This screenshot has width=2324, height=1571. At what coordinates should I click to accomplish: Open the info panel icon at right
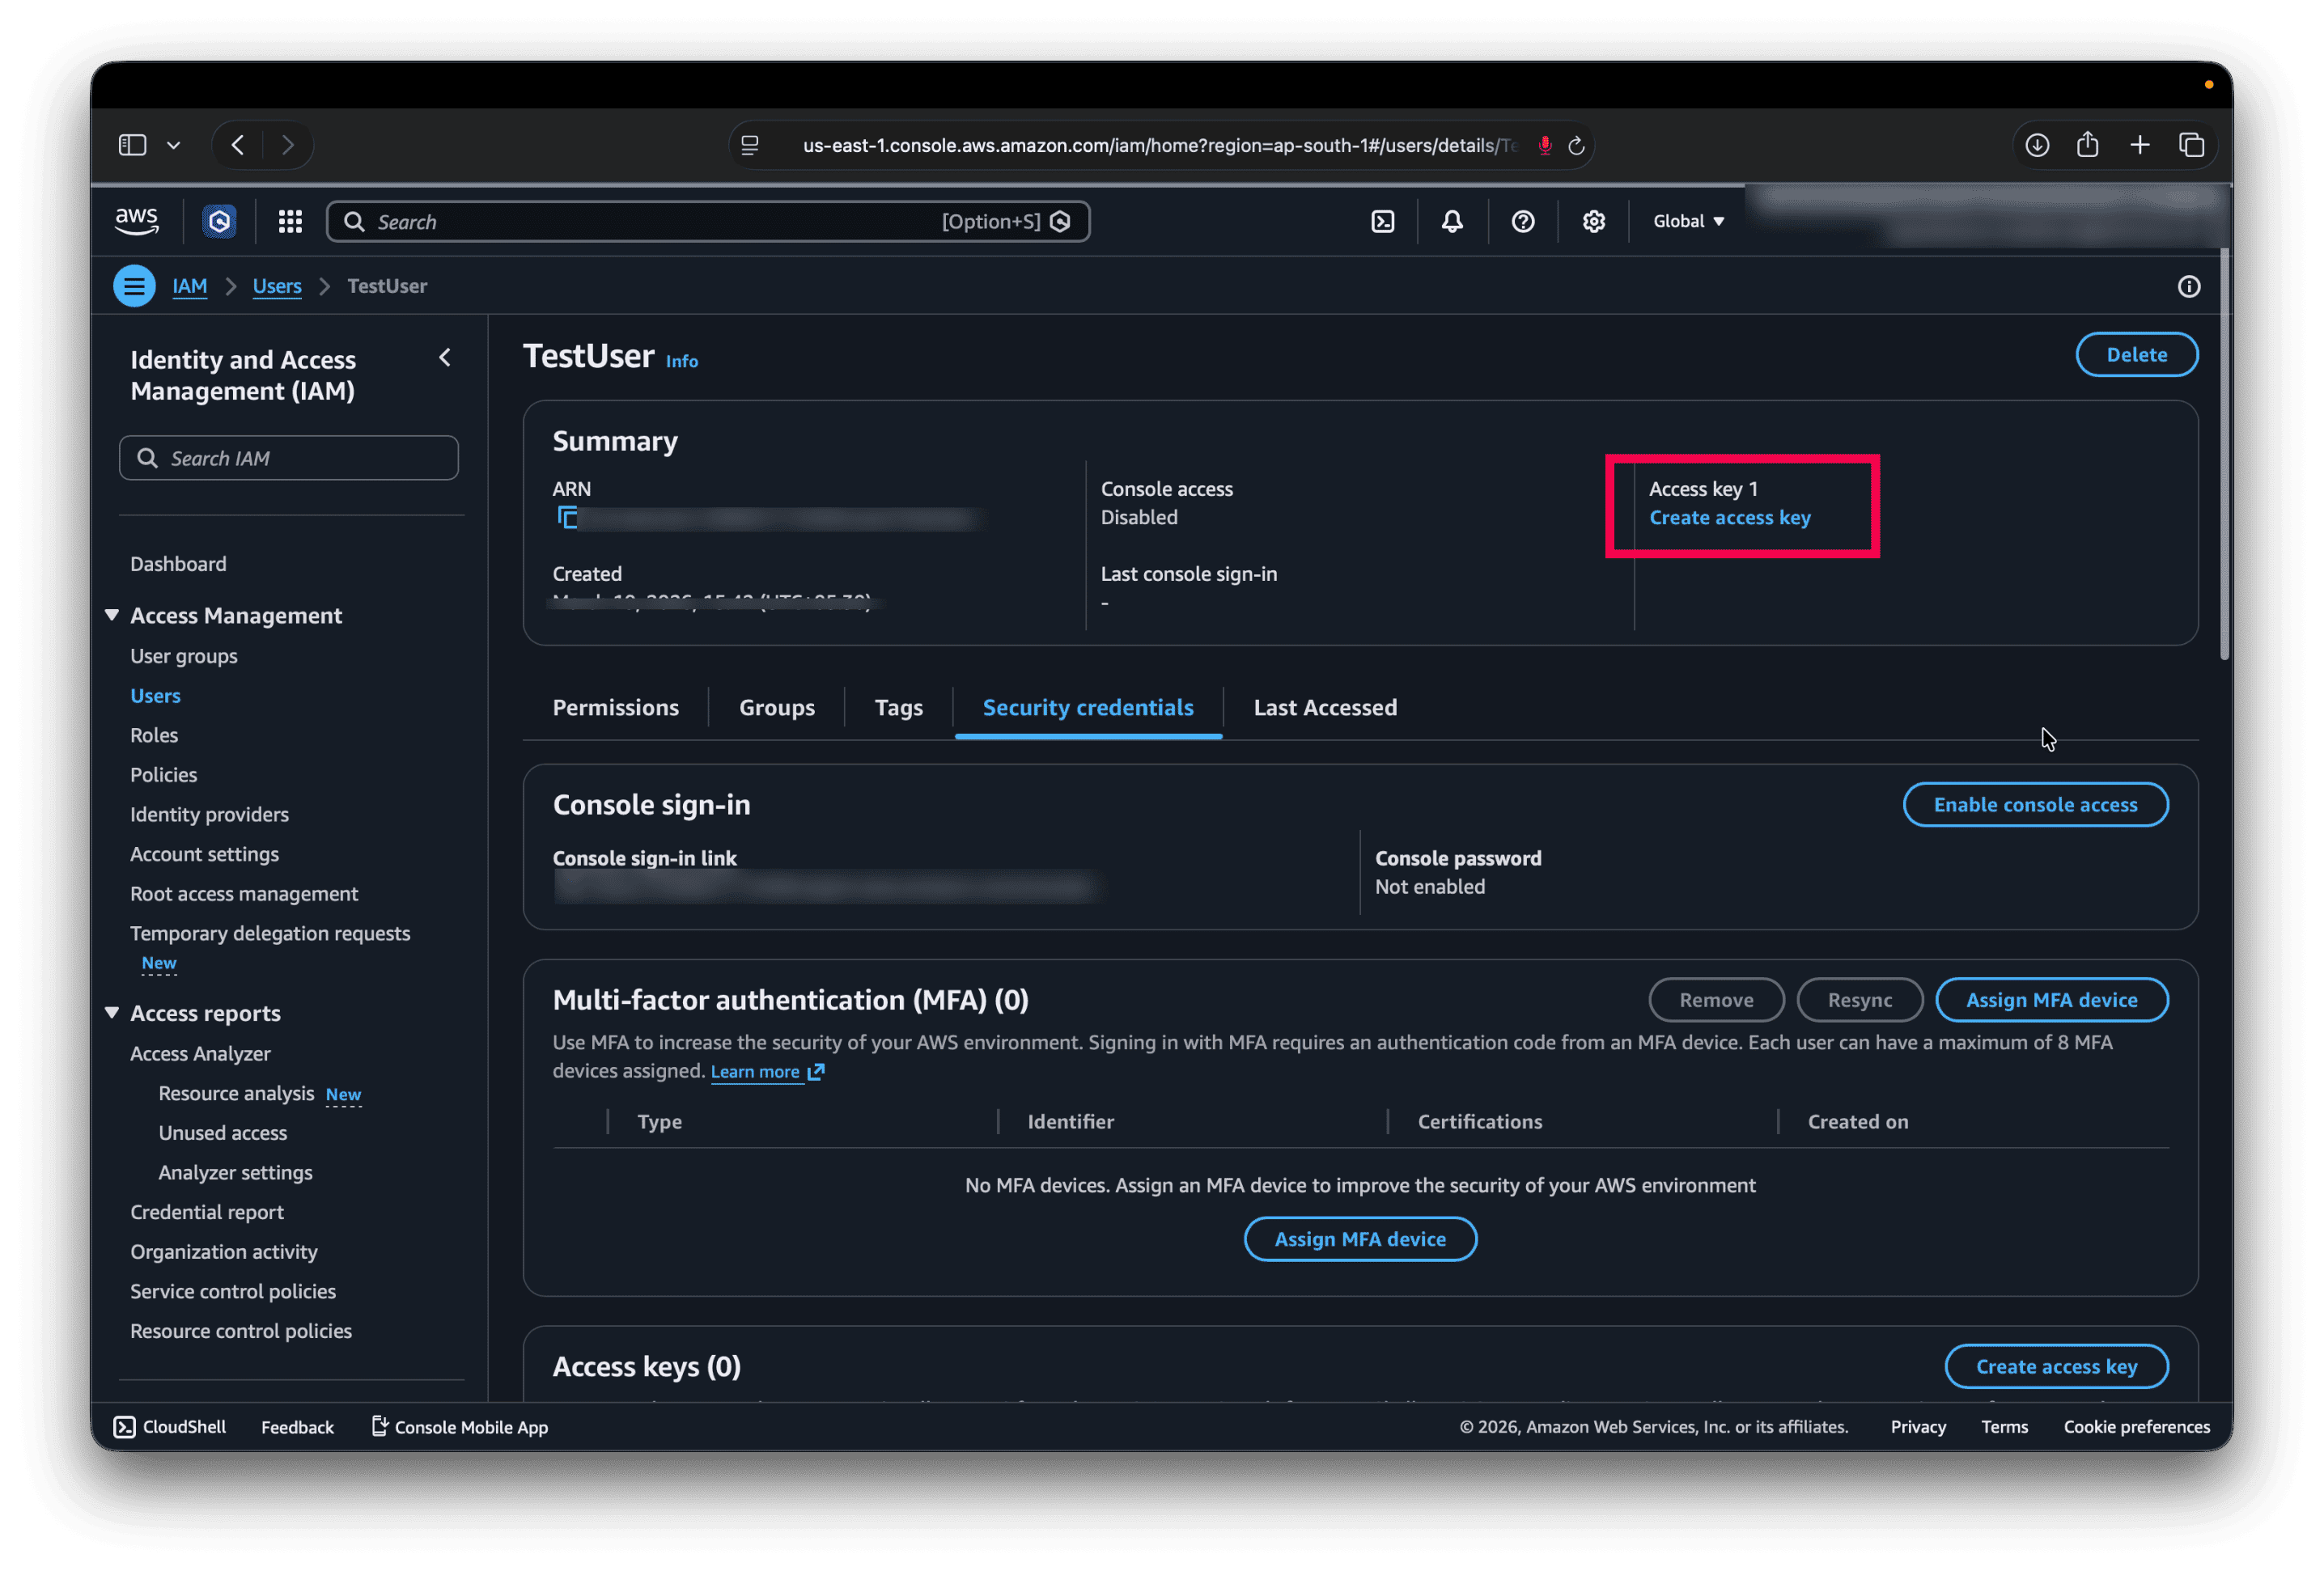[2189, 287]
